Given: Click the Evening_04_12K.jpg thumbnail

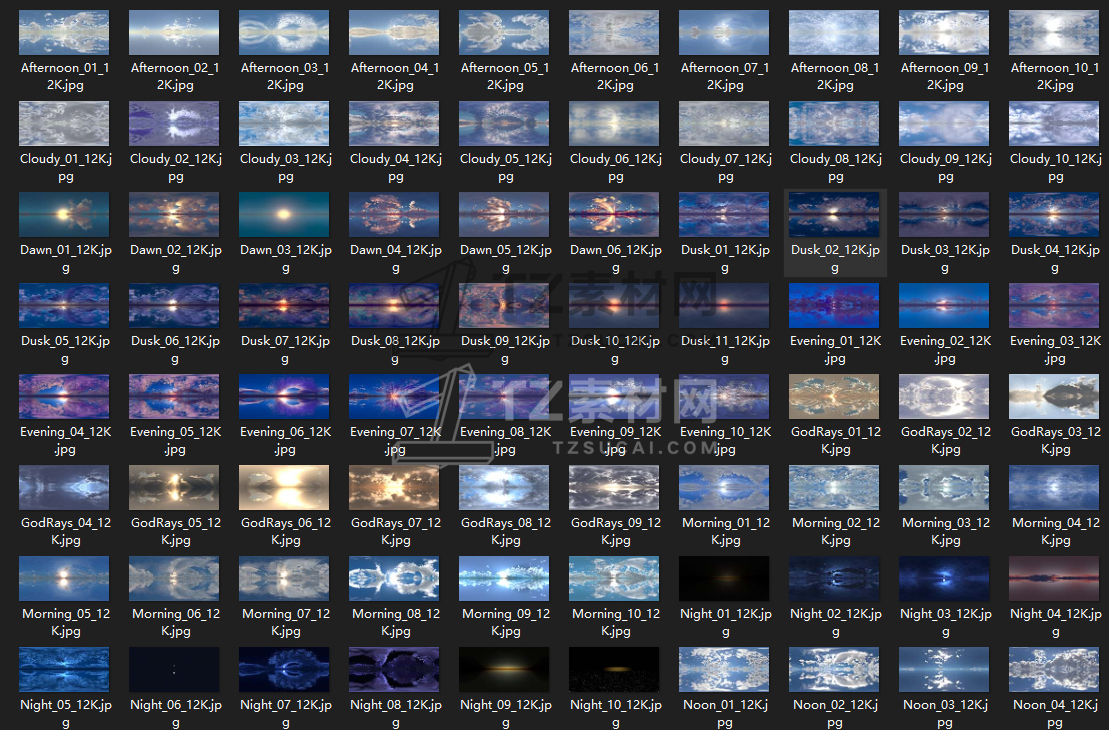Looking at the screenshot, I should click(64, 397).
